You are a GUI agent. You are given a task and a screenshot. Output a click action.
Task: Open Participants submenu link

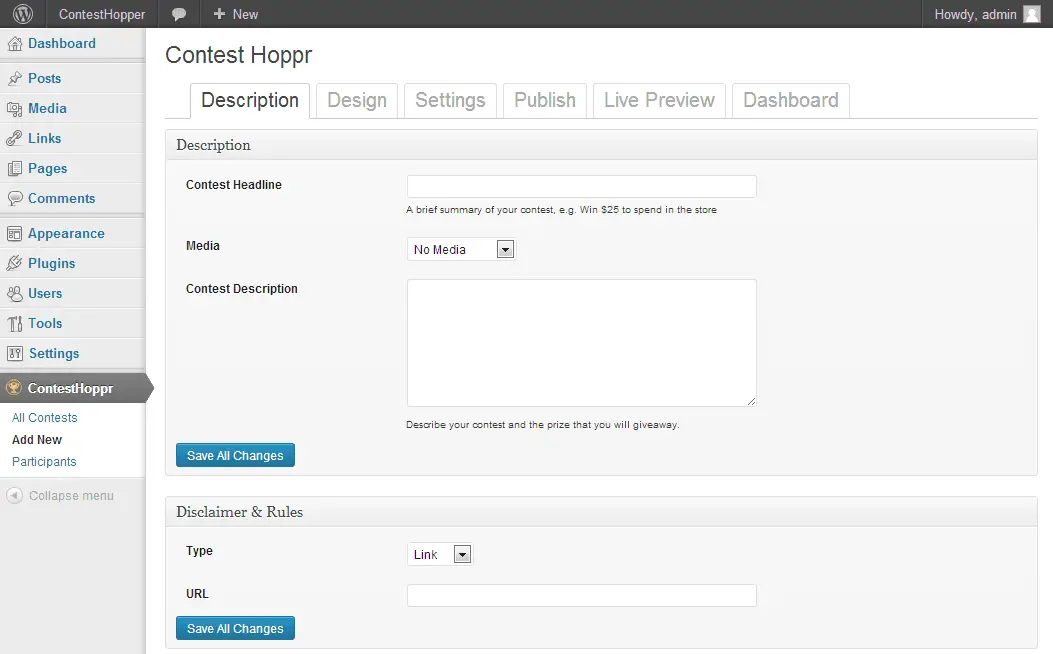(44, 462)
